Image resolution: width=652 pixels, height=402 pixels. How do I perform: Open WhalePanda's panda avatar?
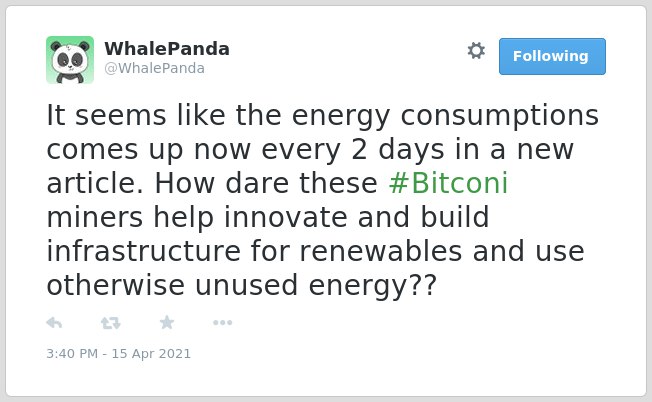click(x=70, y=60)
